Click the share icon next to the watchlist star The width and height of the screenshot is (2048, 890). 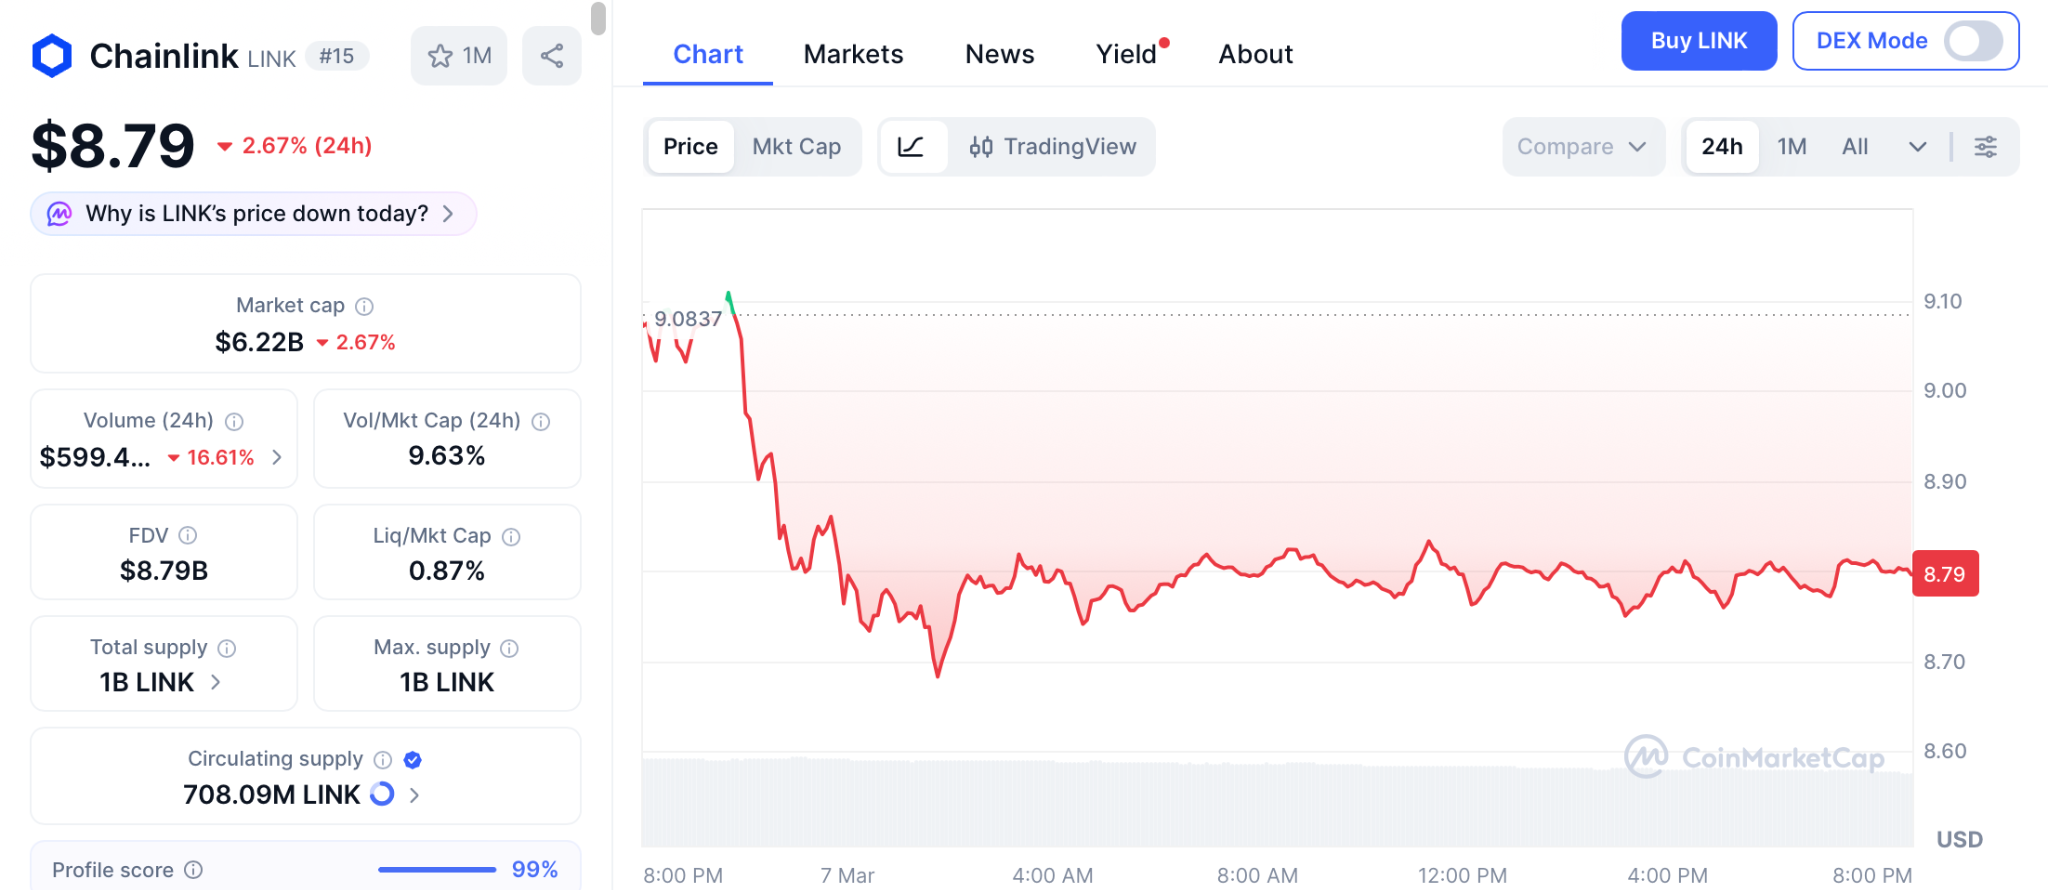pos(552,56)
